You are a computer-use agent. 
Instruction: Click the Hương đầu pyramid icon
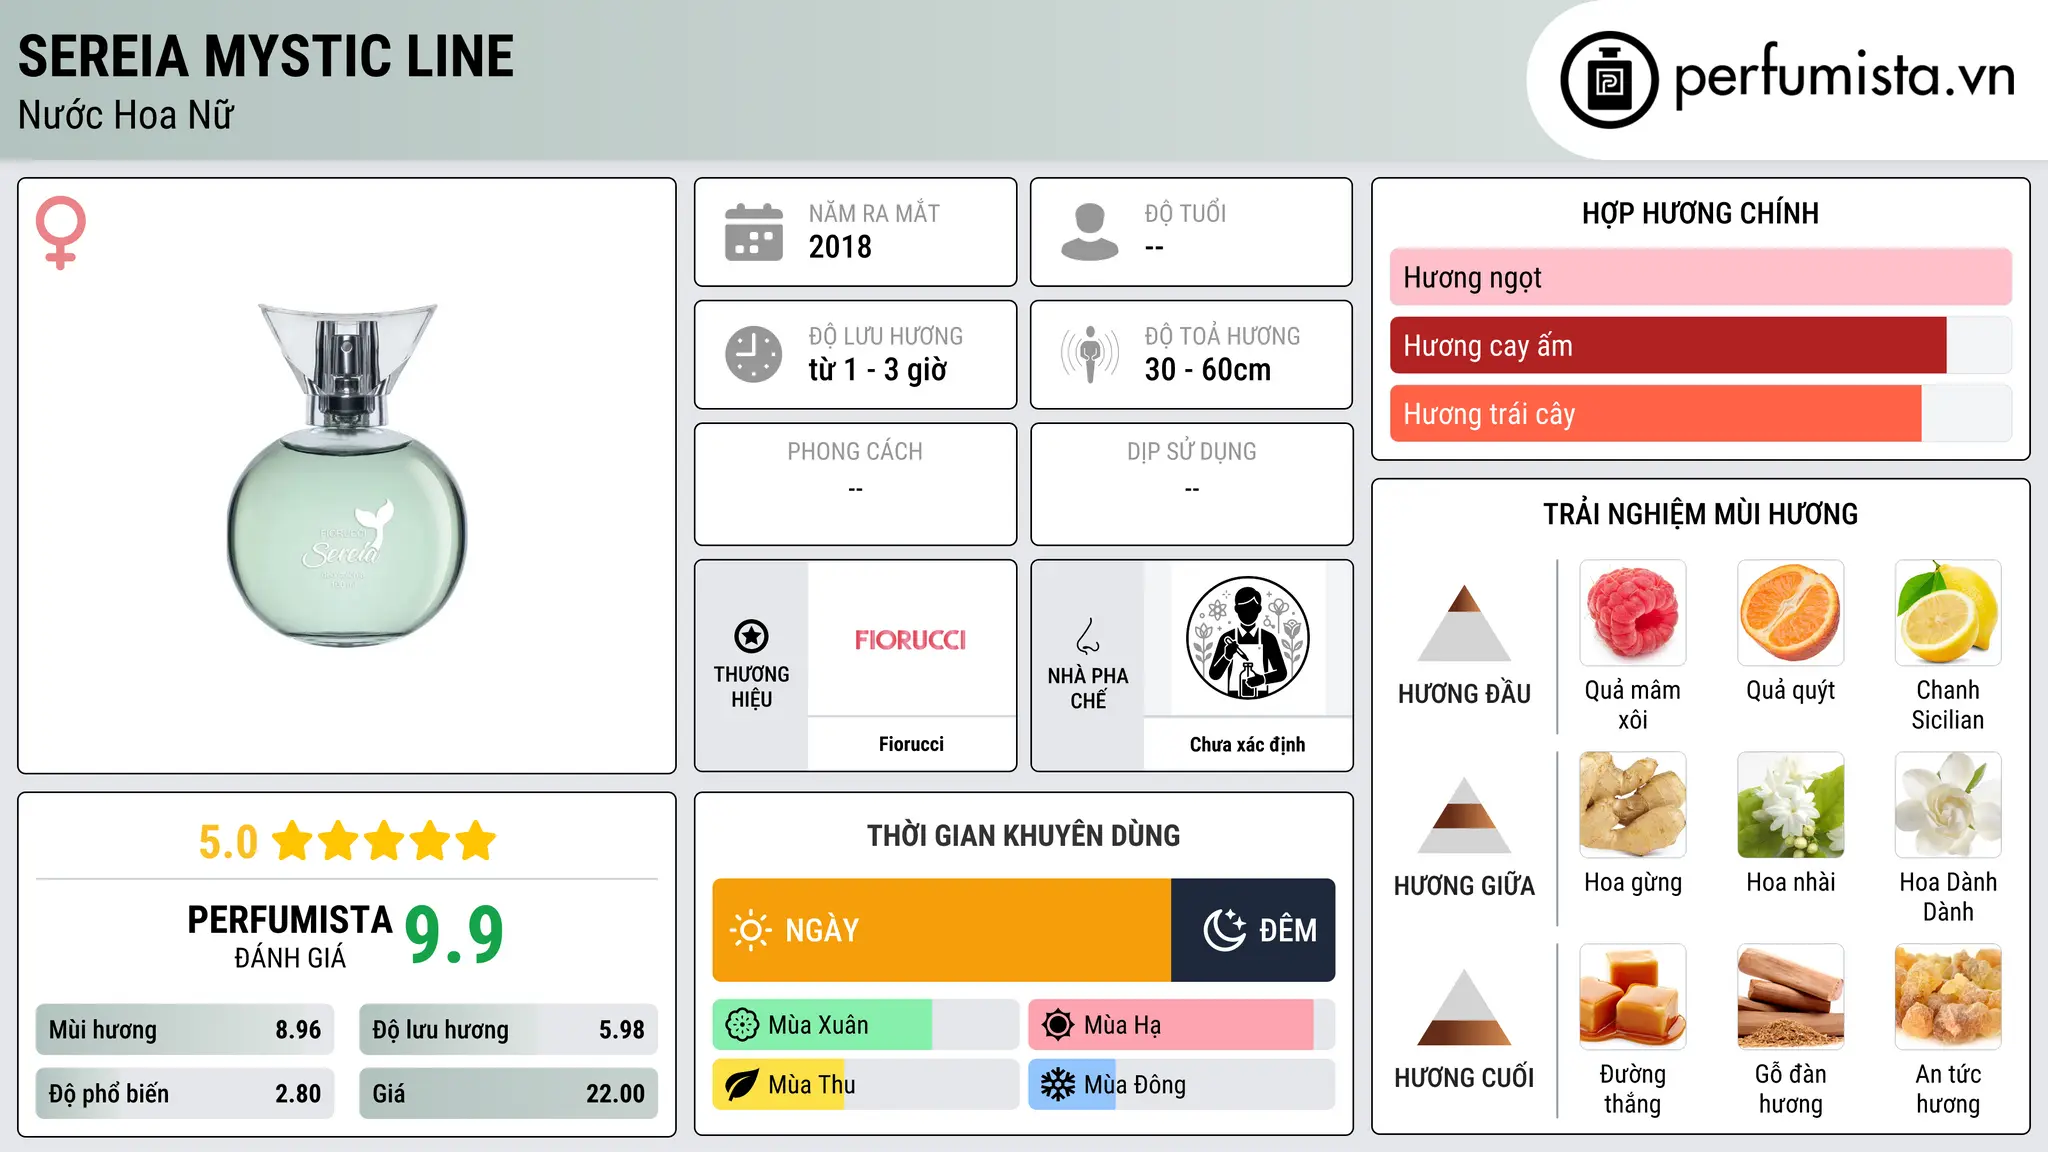pos(1464,623)
